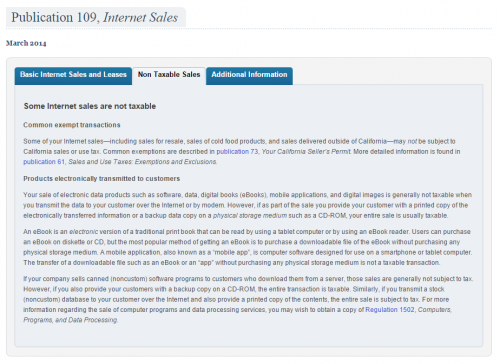Follow the Regulation 1502 link
Screen dimensions: 500x364
390,310
